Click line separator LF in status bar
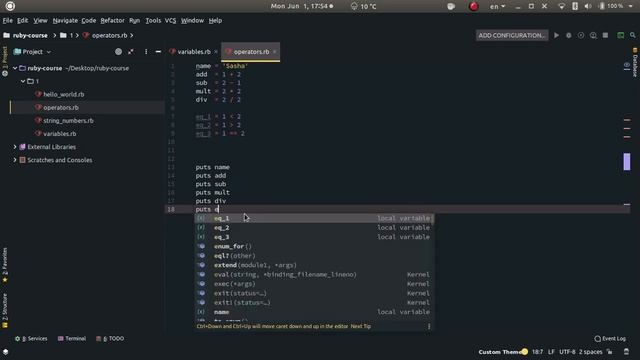Image resolution: width=640 pixels, height=360 pixels. point(551,352)
